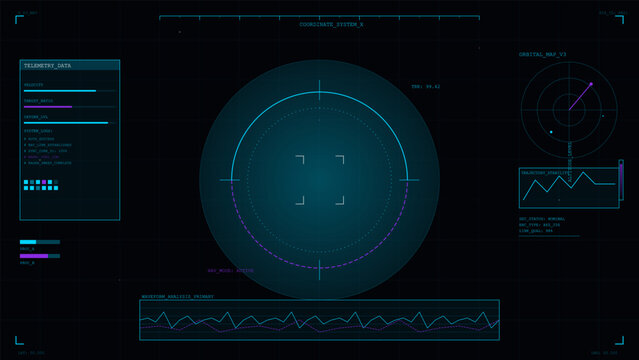Image resolution: width=639 pixels, height=360 pixels.
Task: Click the purple progress bar below telemetry panel
Action: pyautogui.click(x=40, y=256)
